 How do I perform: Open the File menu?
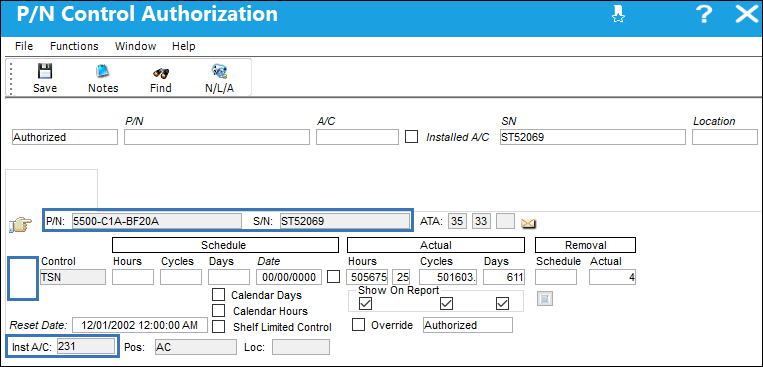point(24,46)
